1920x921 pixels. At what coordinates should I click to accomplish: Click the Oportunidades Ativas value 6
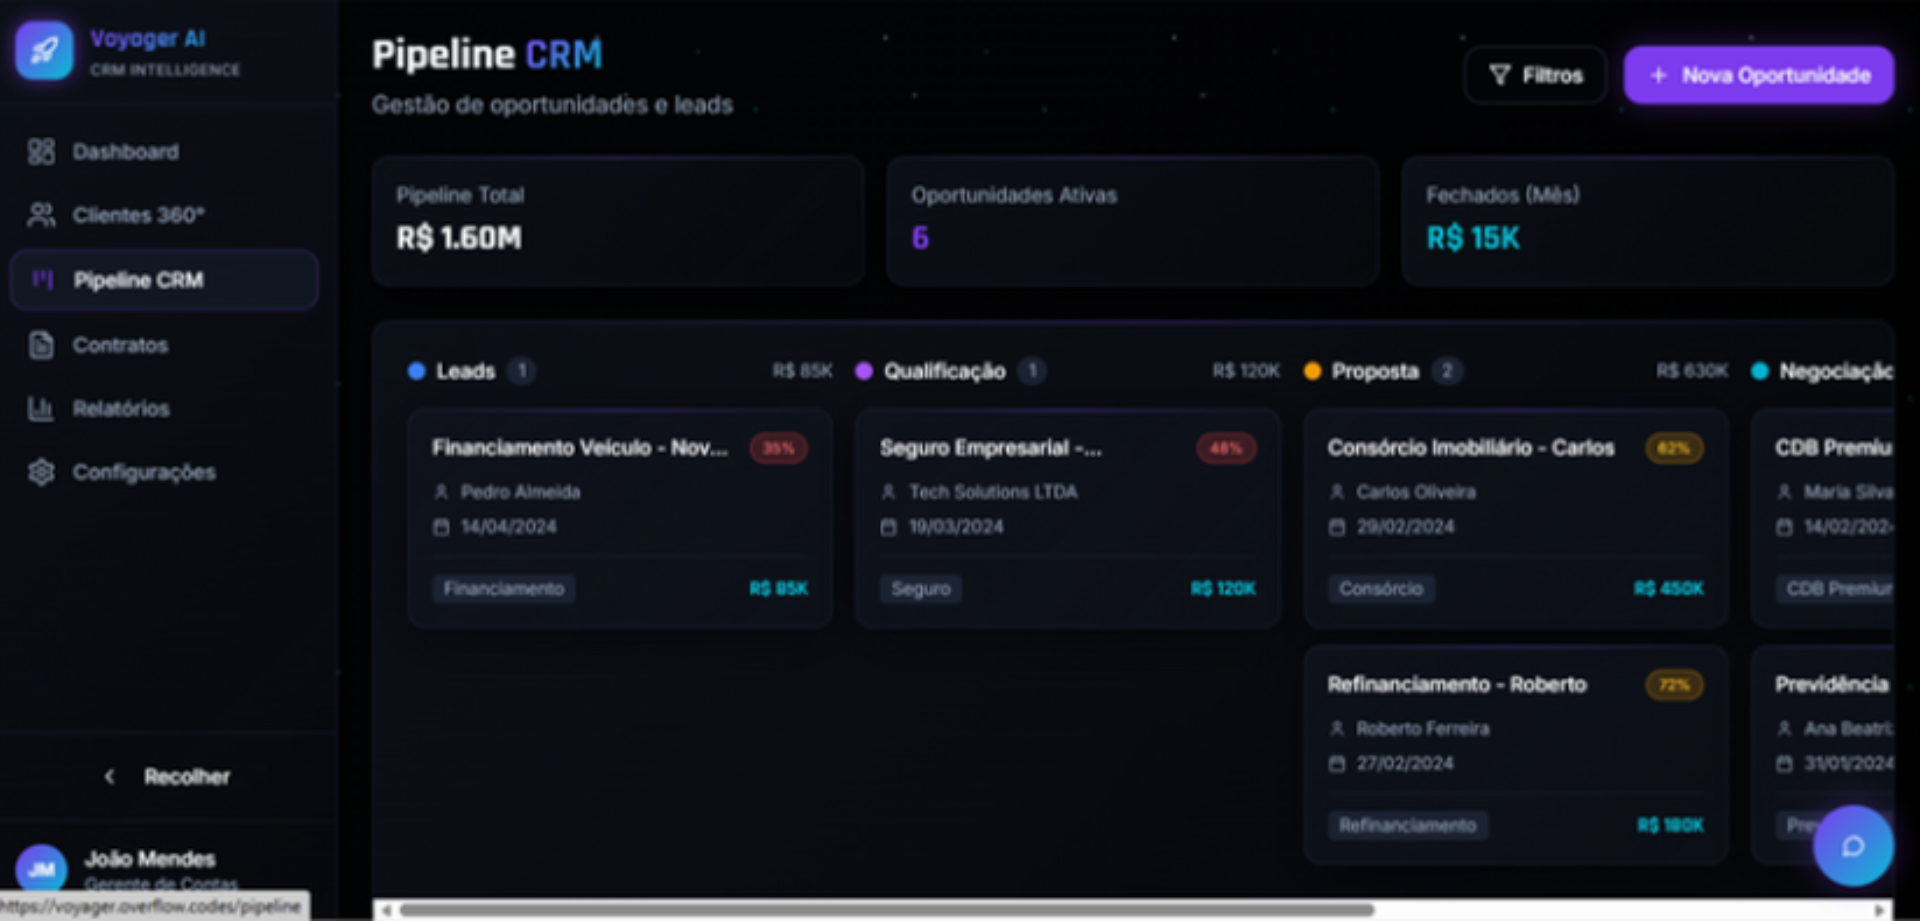pos(920,238)
